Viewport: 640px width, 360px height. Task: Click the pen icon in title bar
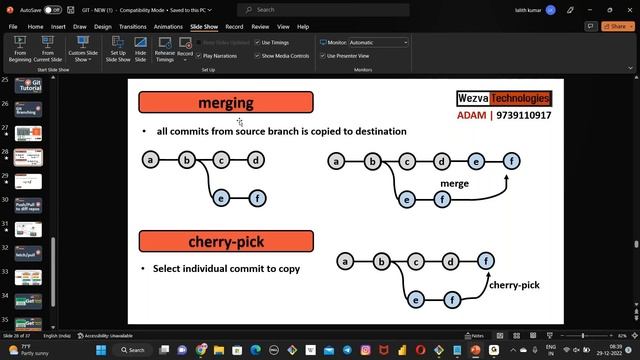[570, 10]
